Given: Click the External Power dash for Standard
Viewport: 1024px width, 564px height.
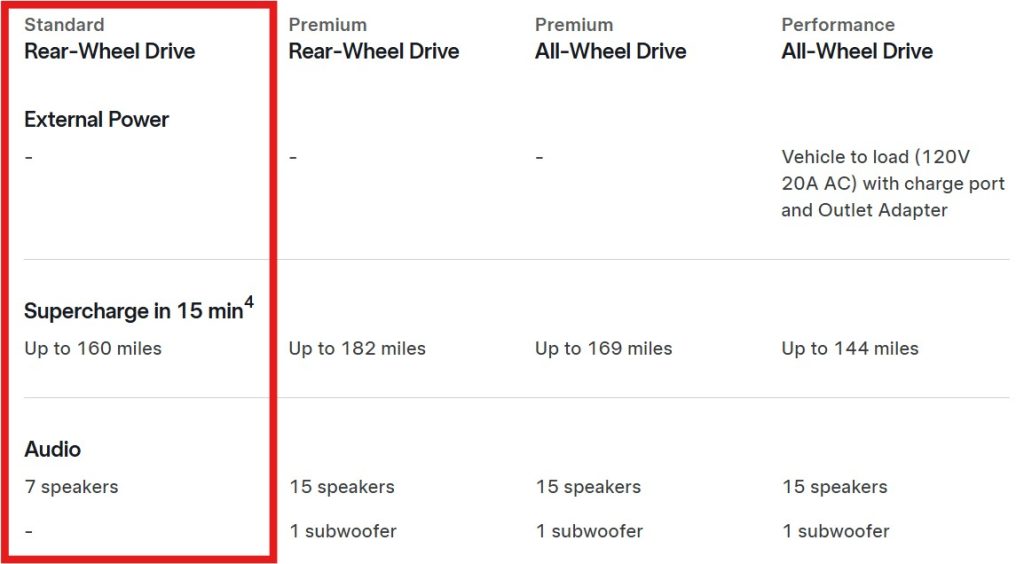Looking at the screenshot, I should (x=29, y=158).
